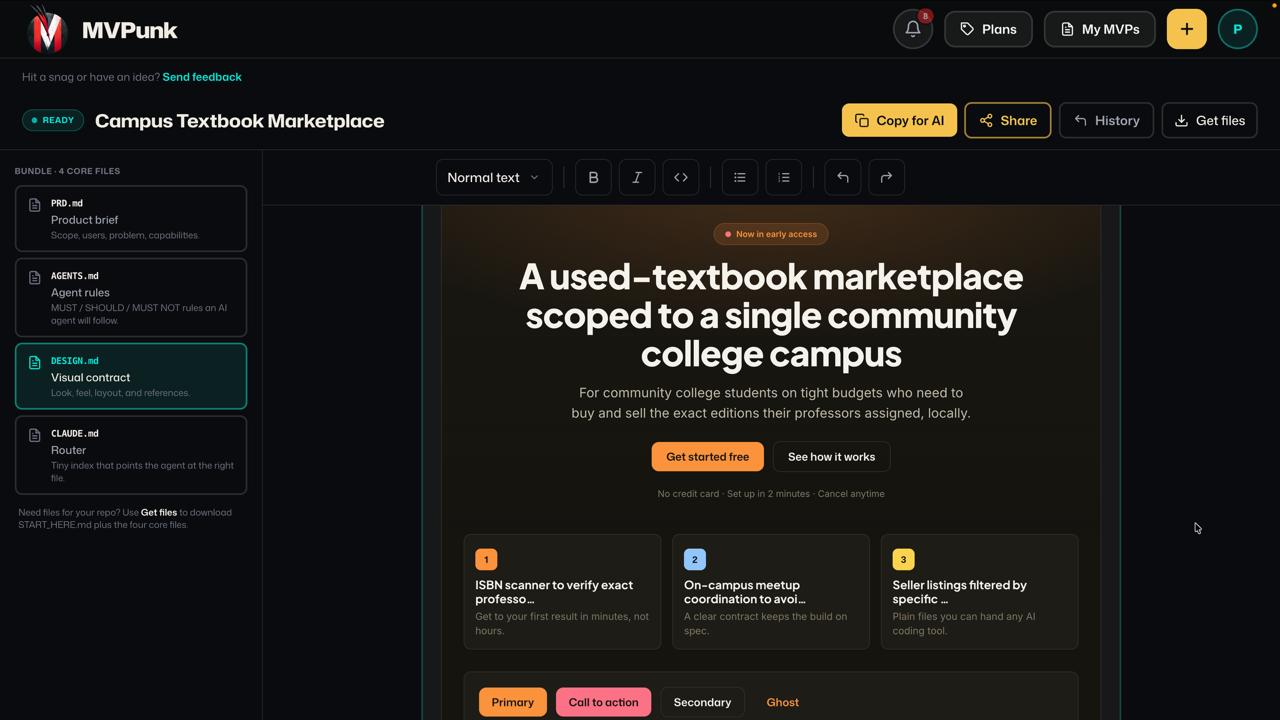Select the AGENTS.md Agent rules file
The width and height of the screenshot is (1280, 720).
(131, 297)
